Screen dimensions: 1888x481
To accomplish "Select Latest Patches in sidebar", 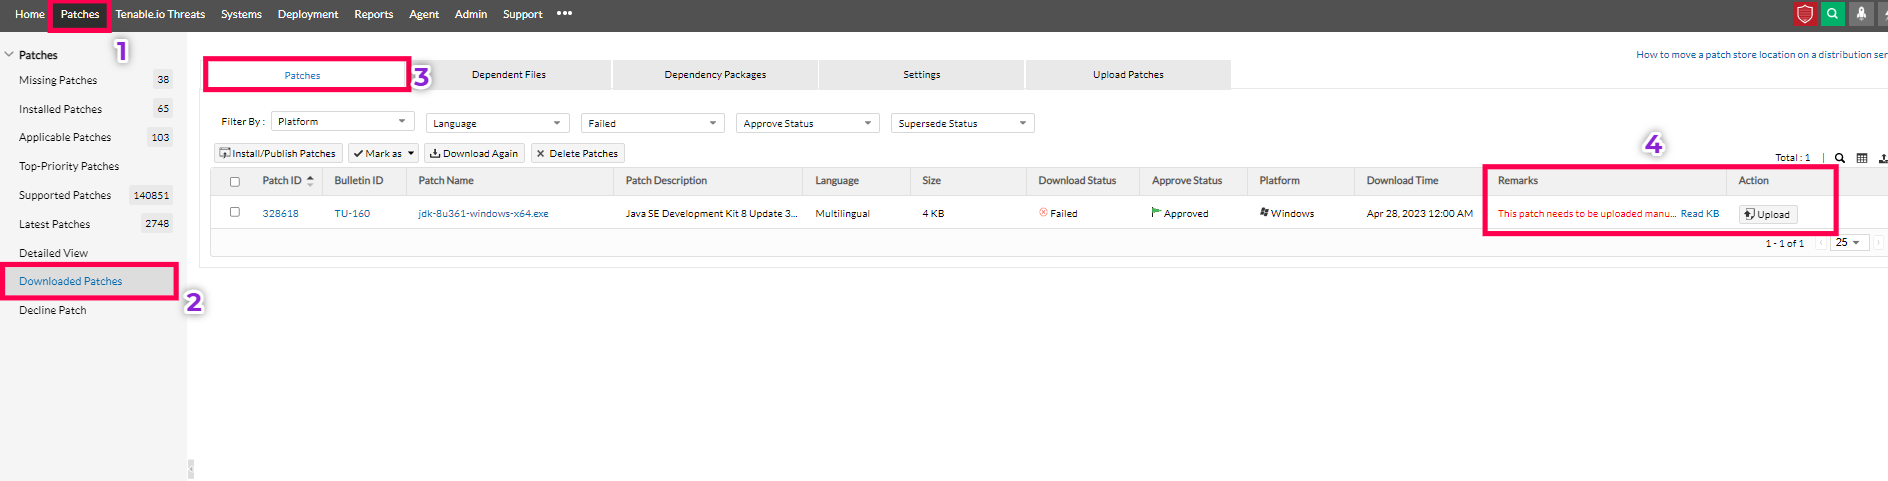I will [x=54, y=224].
